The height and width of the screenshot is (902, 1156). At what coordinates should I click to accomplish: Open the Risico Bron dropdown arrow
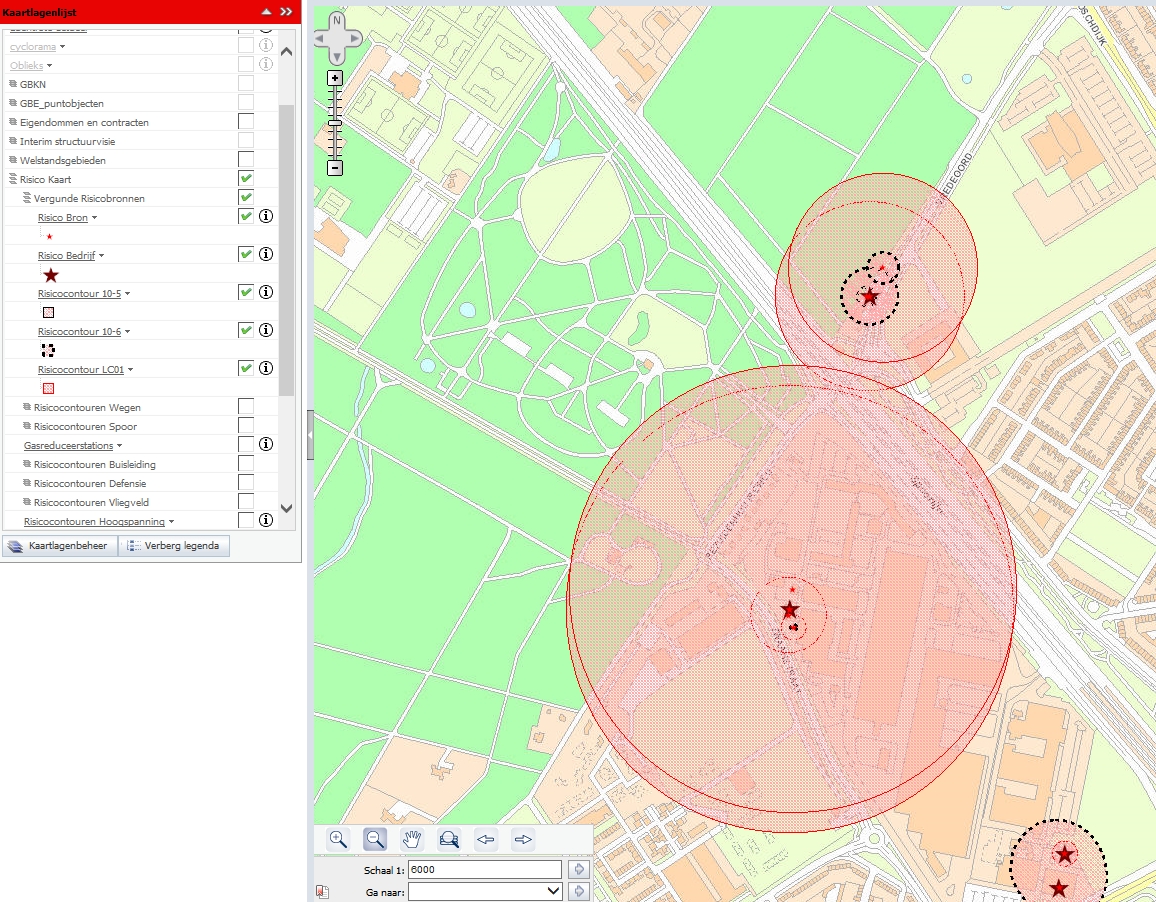(94, 218)
